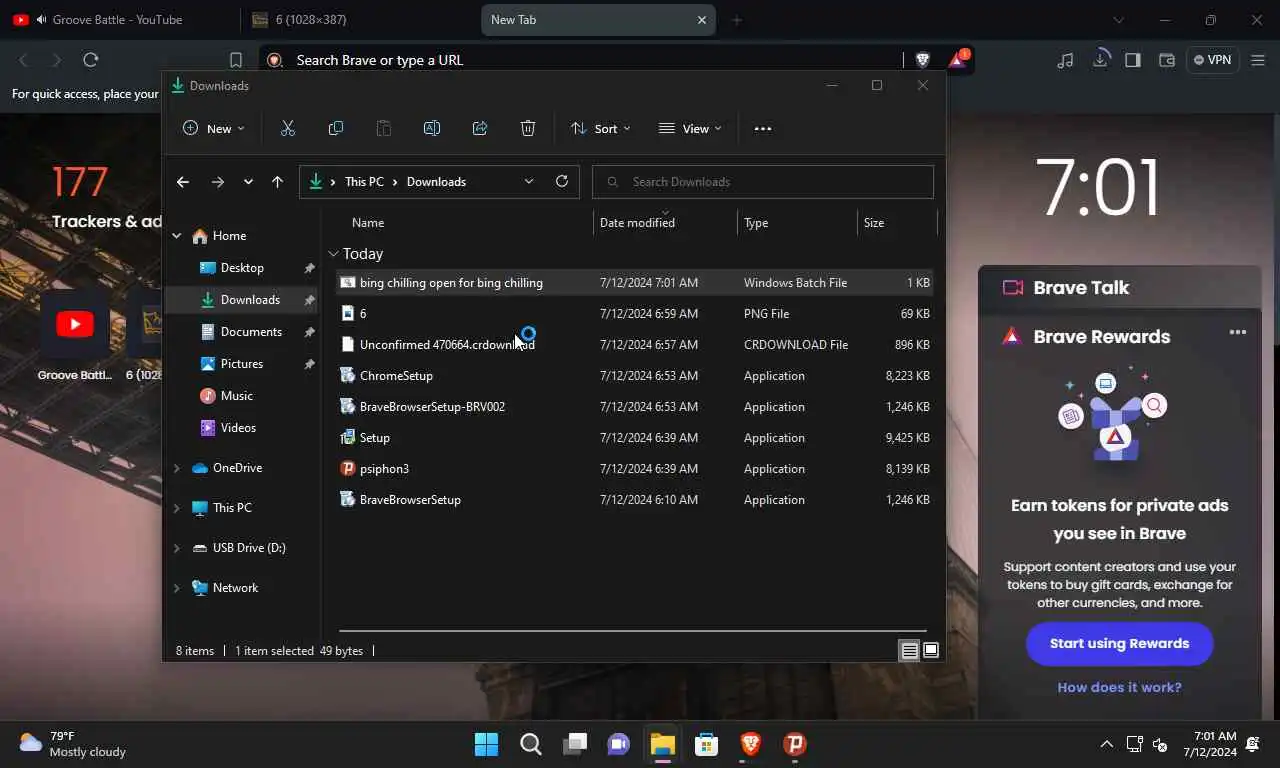Open the New item dropdown
This screenshot has height=768, width=1280.
(x=214, y=128)
